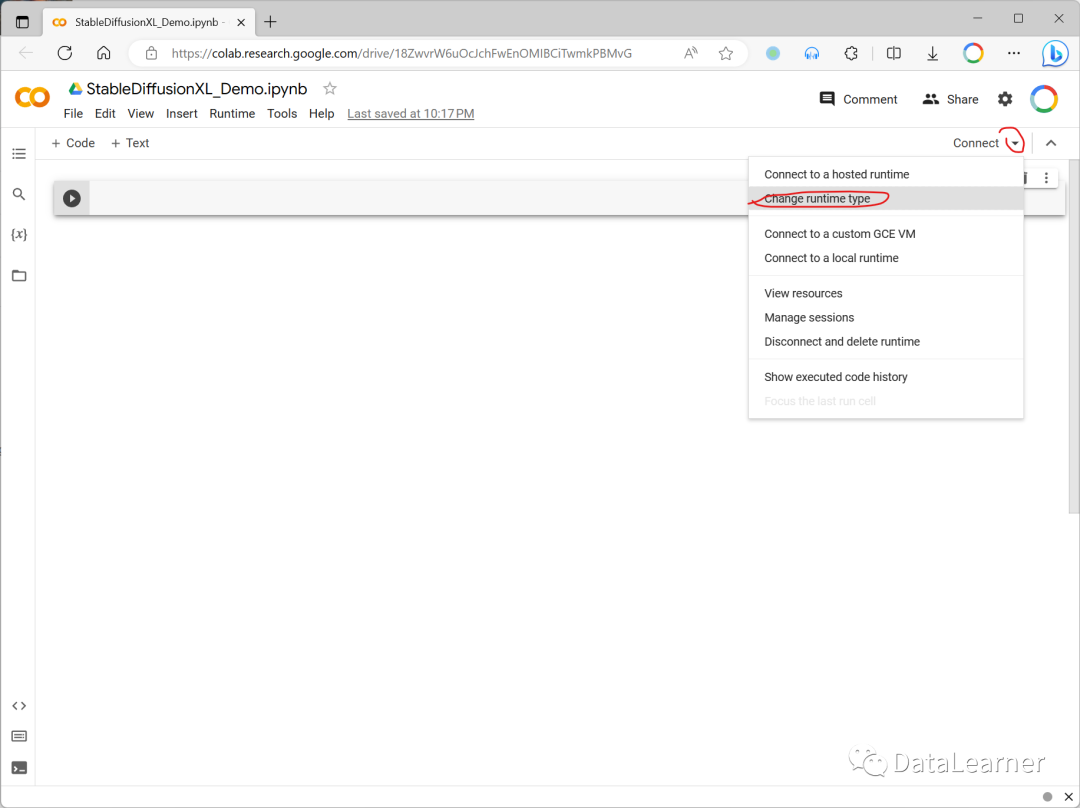Open the find and replace search panel
Screen dimensions: 1080x808
pos(19,194)
